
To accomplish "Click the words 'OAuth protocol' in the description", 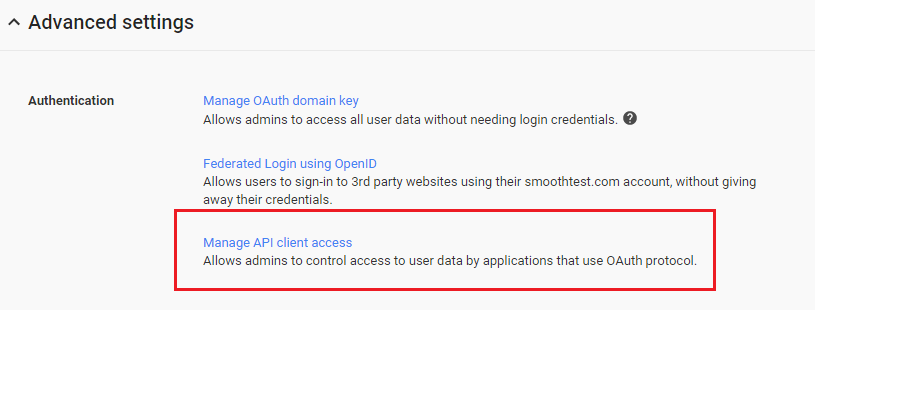I will point(651,260).
